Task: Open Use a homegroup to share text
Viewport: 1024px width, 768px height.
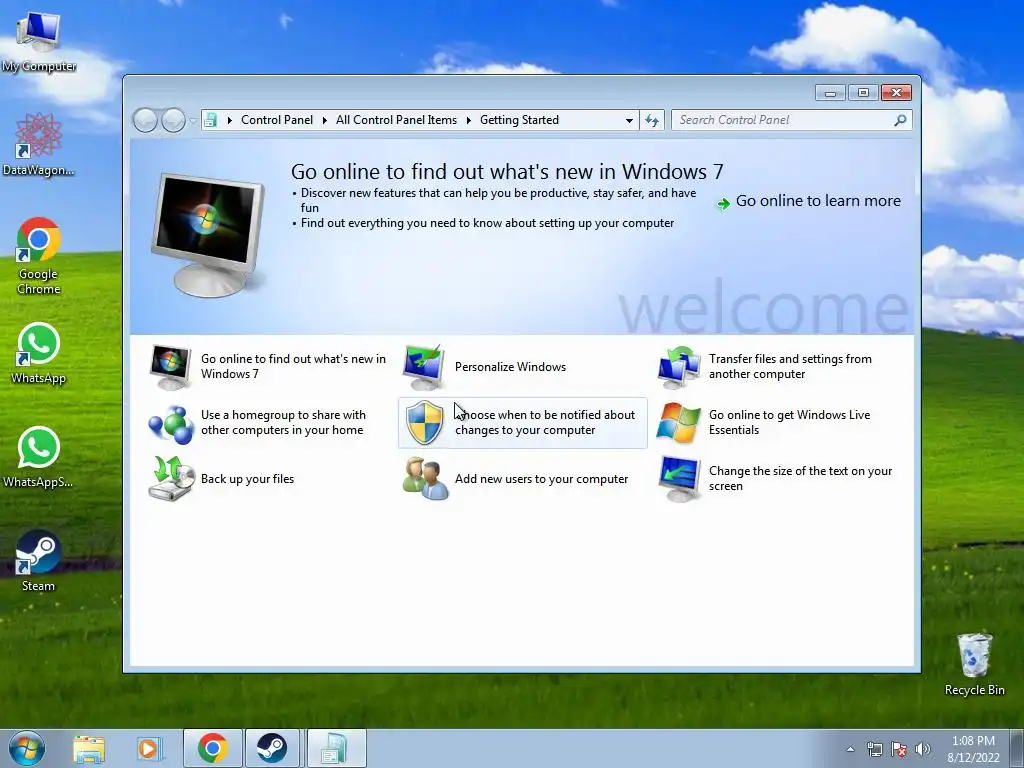Action: tap(283, 423)
